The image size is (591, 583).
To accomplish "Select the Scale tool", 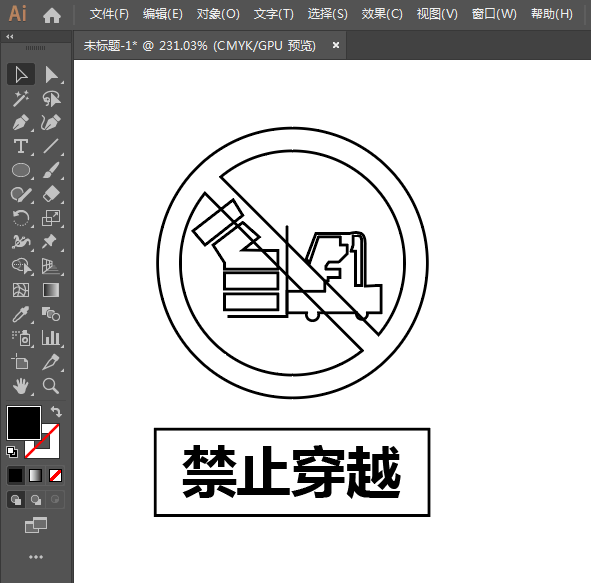I will pyautogui.click(x=51, y=218).
